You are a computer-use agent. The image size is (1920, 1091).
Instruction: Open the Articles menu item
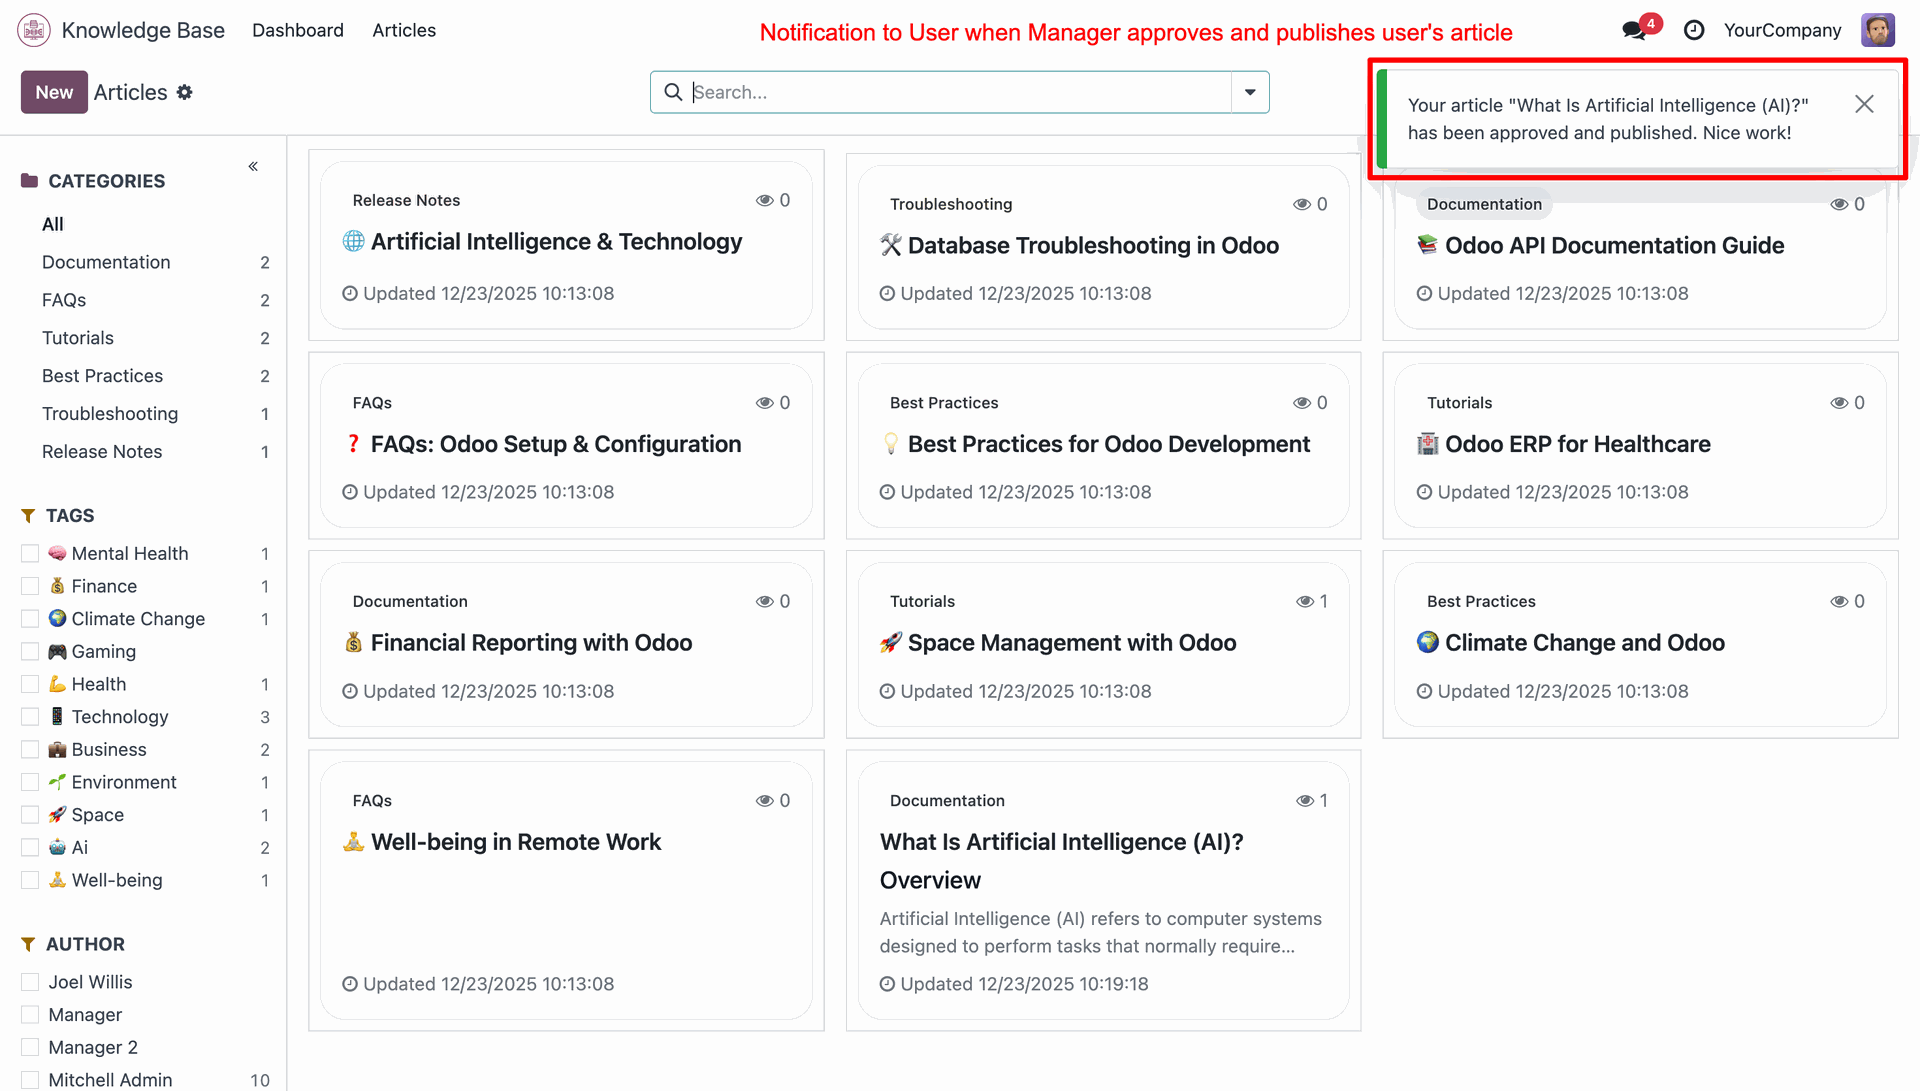tap(404, 30)
